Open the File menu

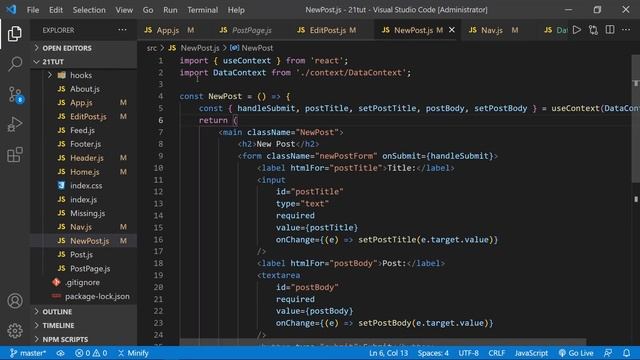(33, 10)
